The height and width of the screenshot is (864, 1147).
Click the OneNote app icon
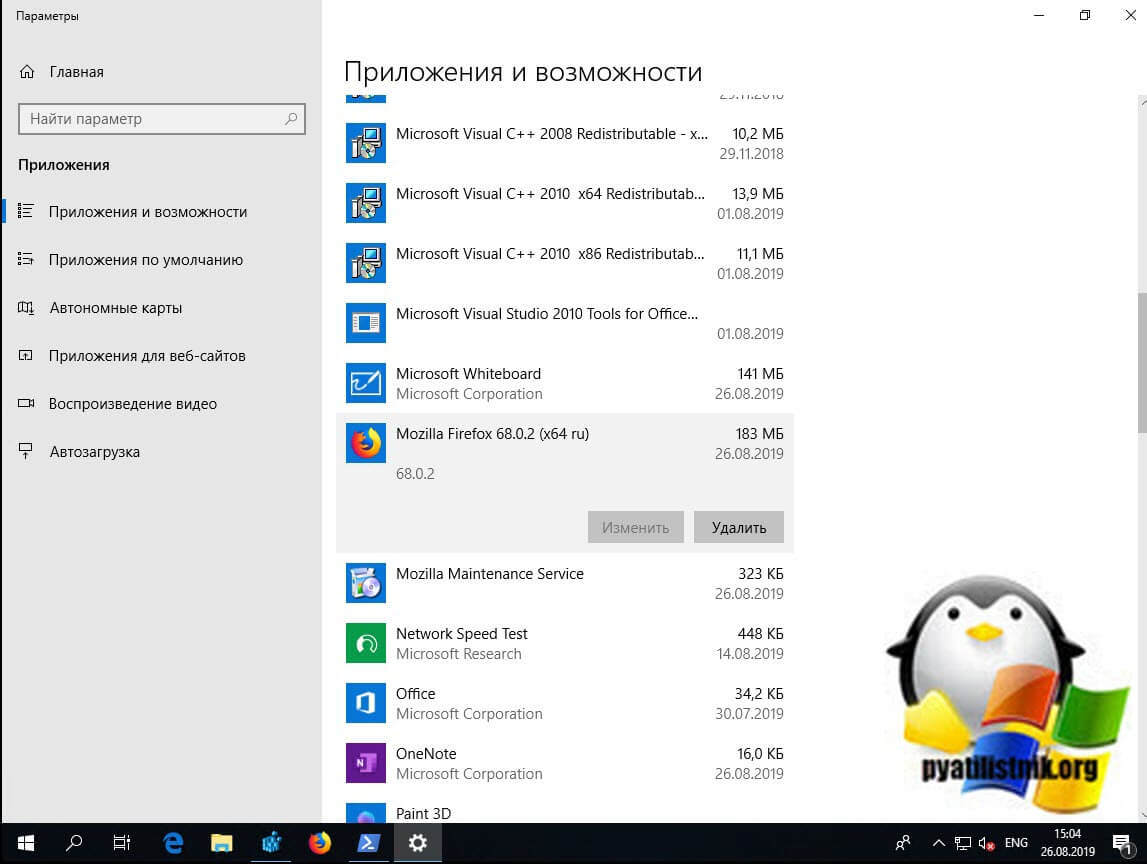point(366,763)
